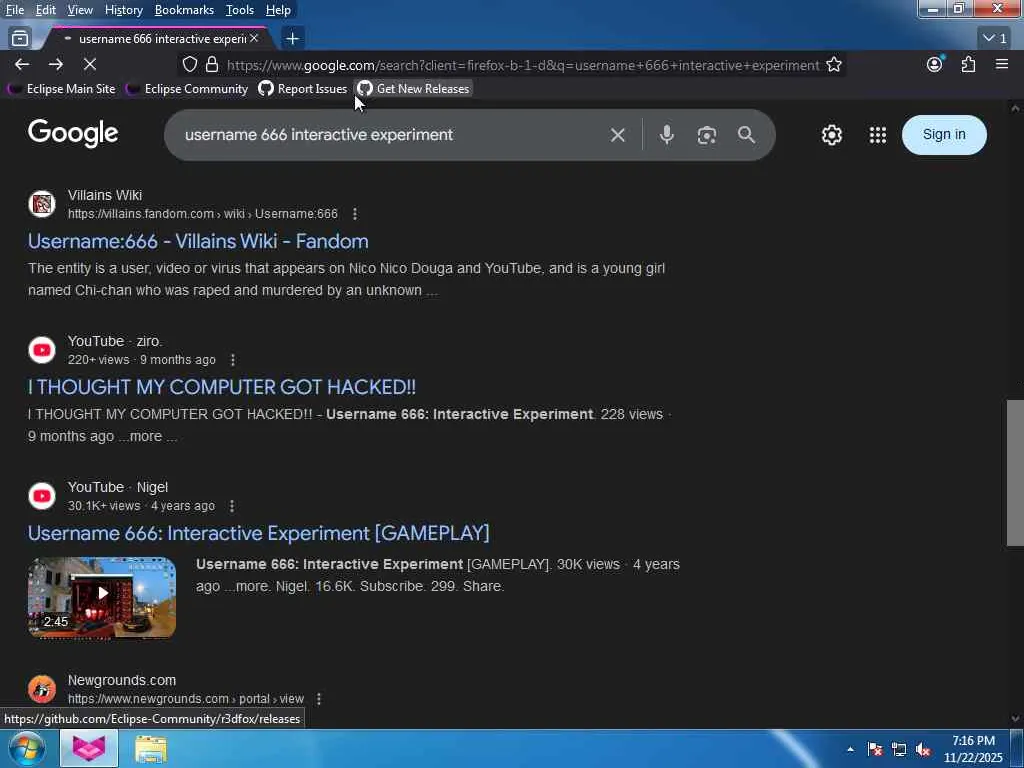Submit search with the magnifier icon
This screenshot has width=1024, height=768.
point(746,135)
